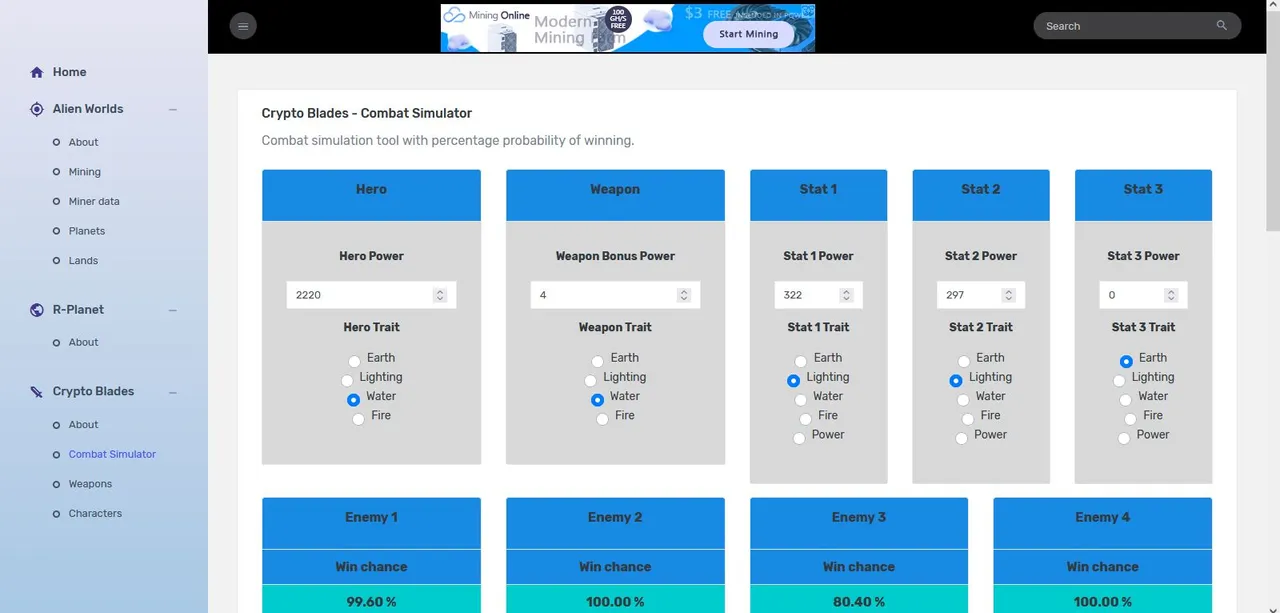Go to the Characters page
This screenshot has width=1280, height=613.
[x=95, y=513]
